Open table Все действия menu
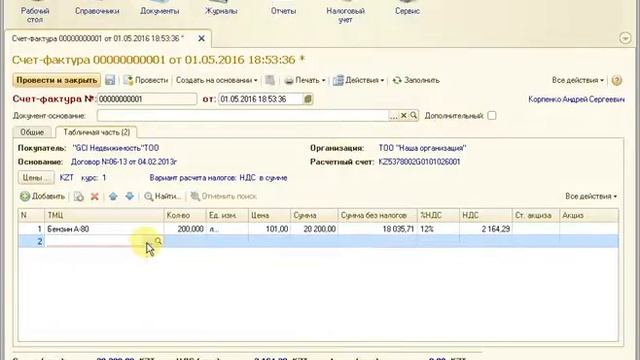Image resolution: width=640 pixels, height=360 pixels. click(x=591, y=196)
